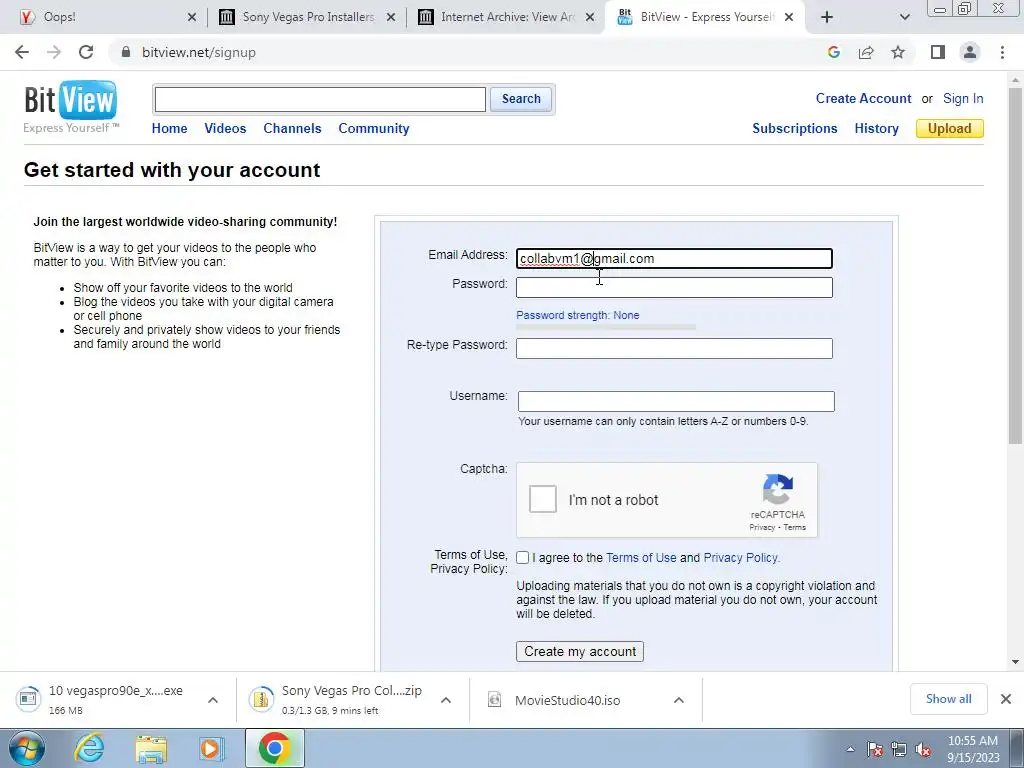Open Channels navigation link
This screenshot has width=1024, height=768.
[x=292, y=129]
